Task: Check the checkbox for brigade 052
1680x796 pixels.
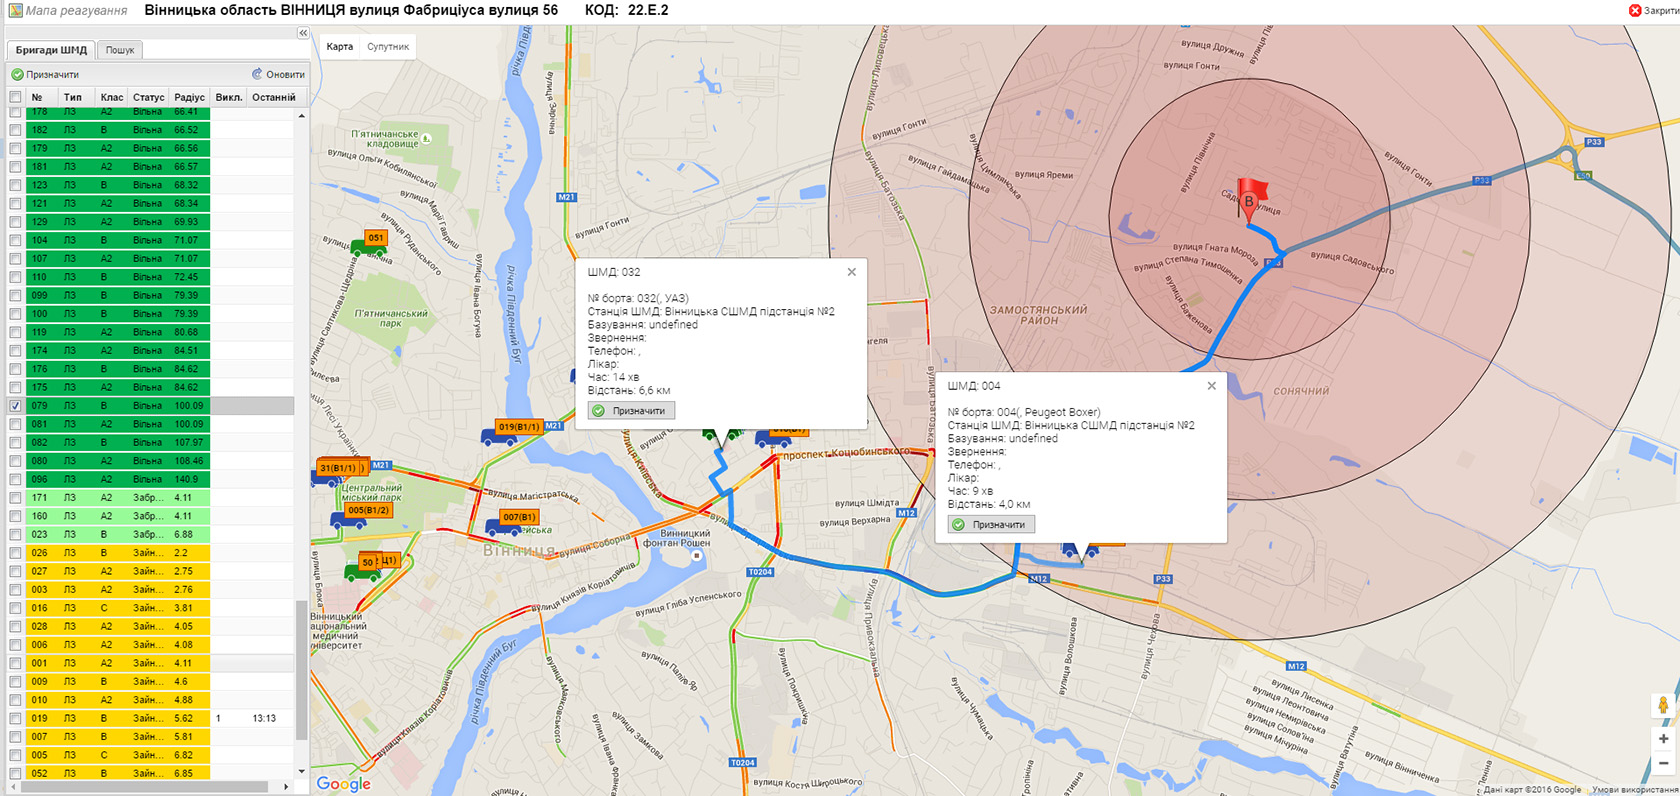Action: [15, 773]
